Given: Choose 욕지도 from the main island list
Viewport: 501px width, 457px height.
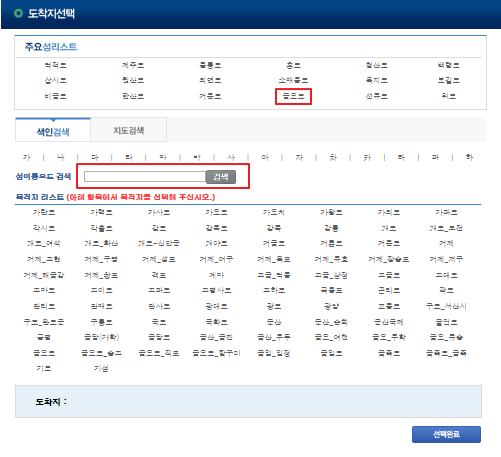Looking at the screenshot, I should (x=376, y=80).
